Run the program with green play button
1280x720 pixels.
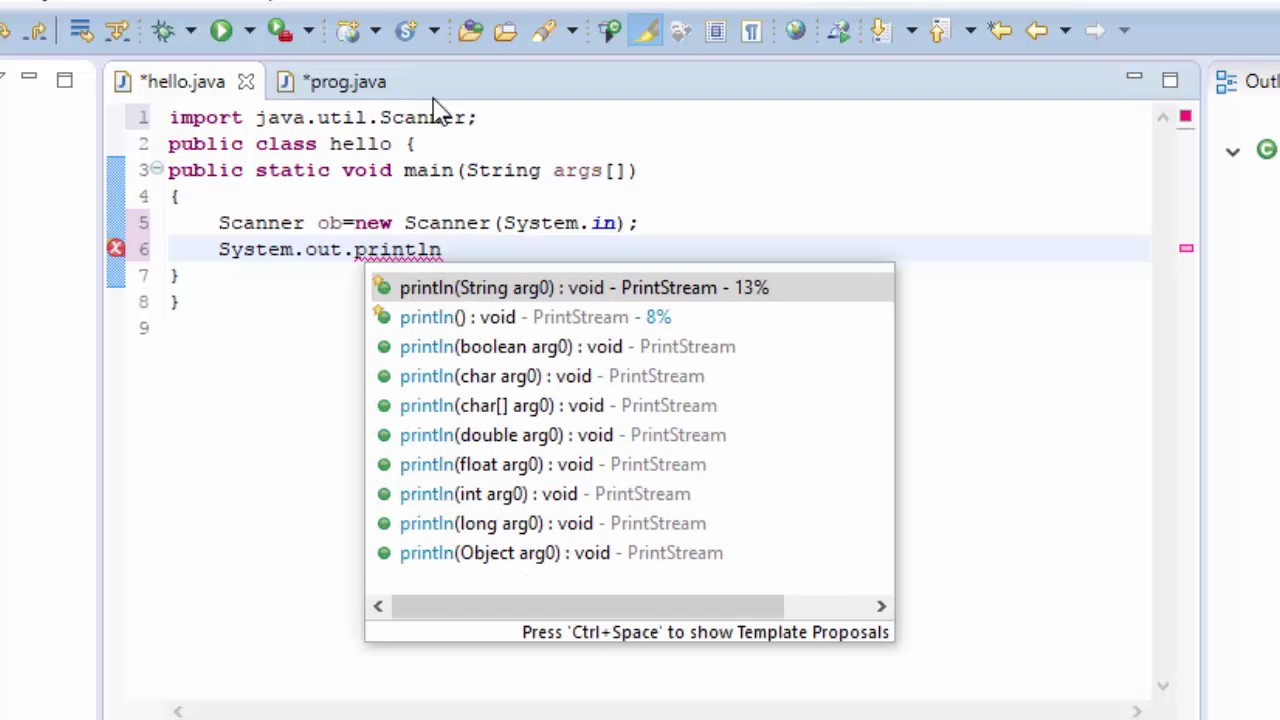pyautogui.click(x=221, y=31)
